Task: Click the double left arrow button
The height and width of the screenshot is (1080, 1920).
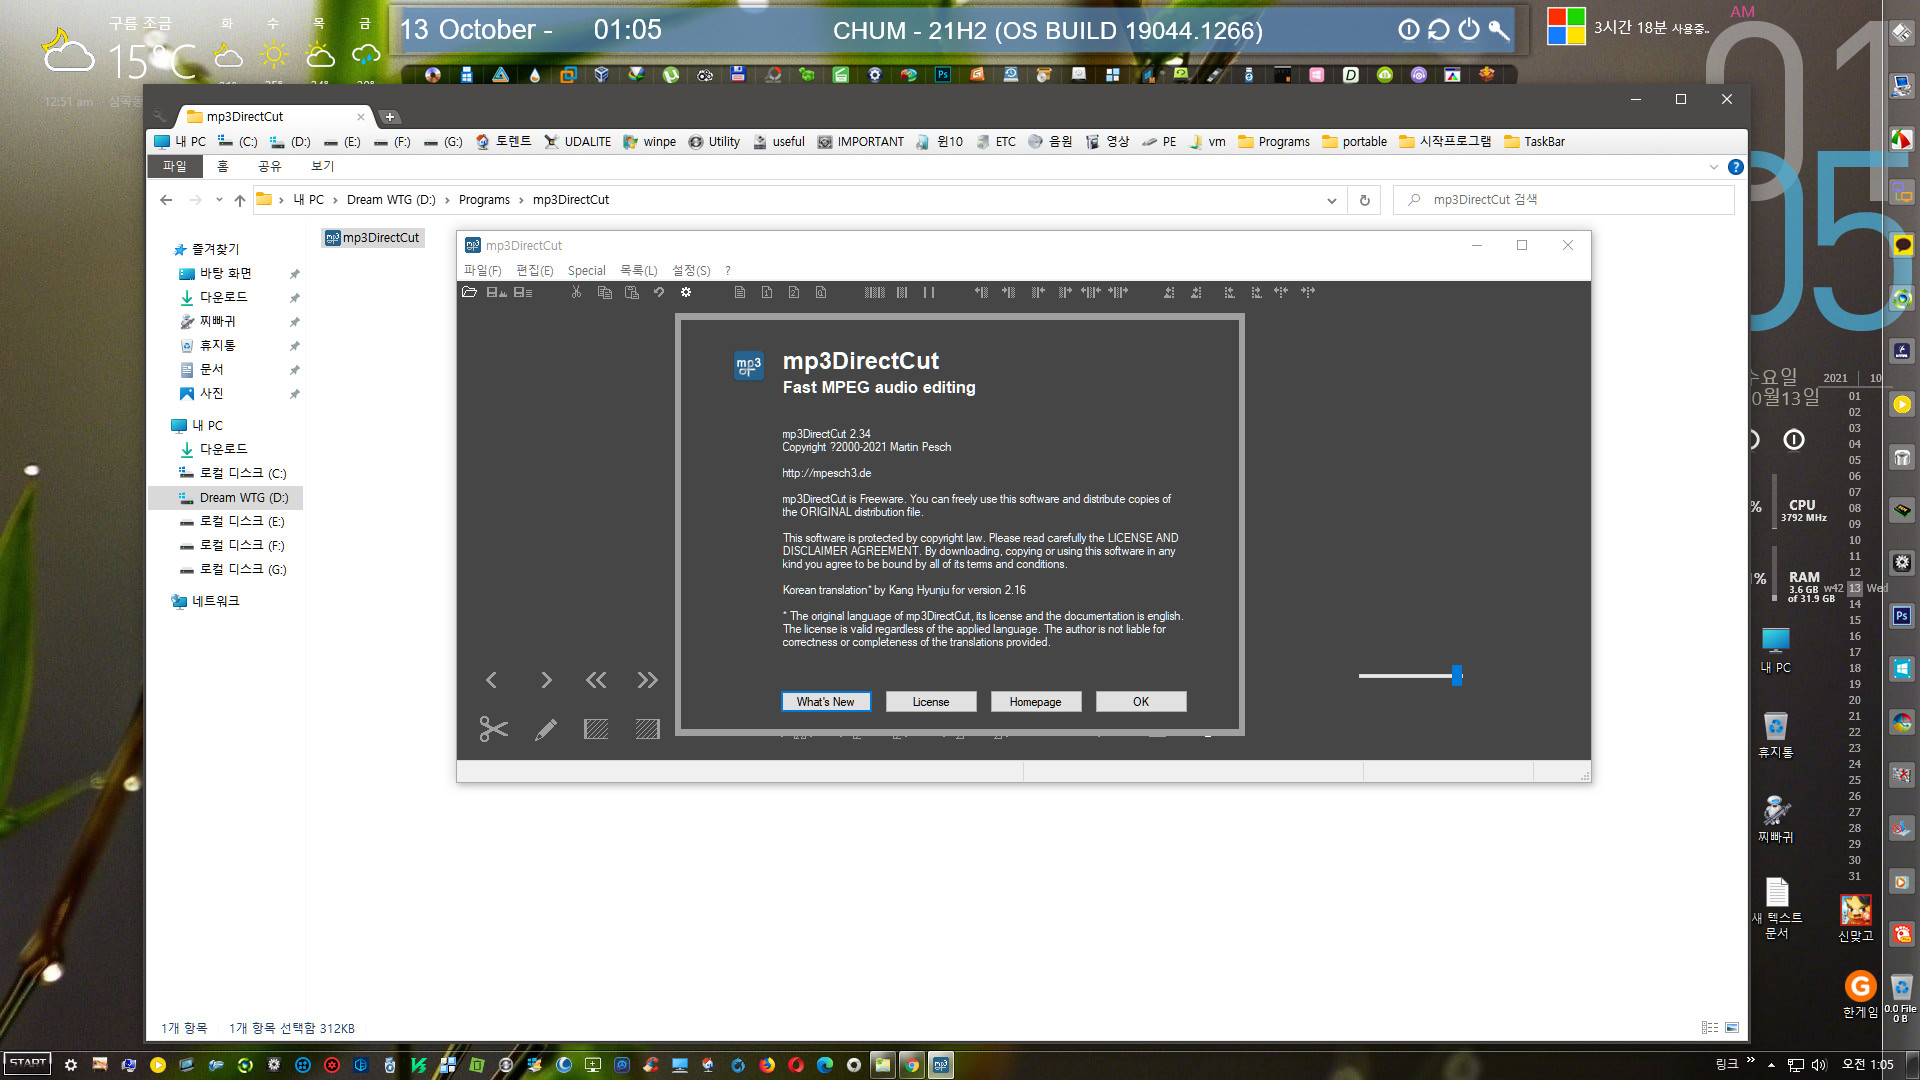Action: 596,680
